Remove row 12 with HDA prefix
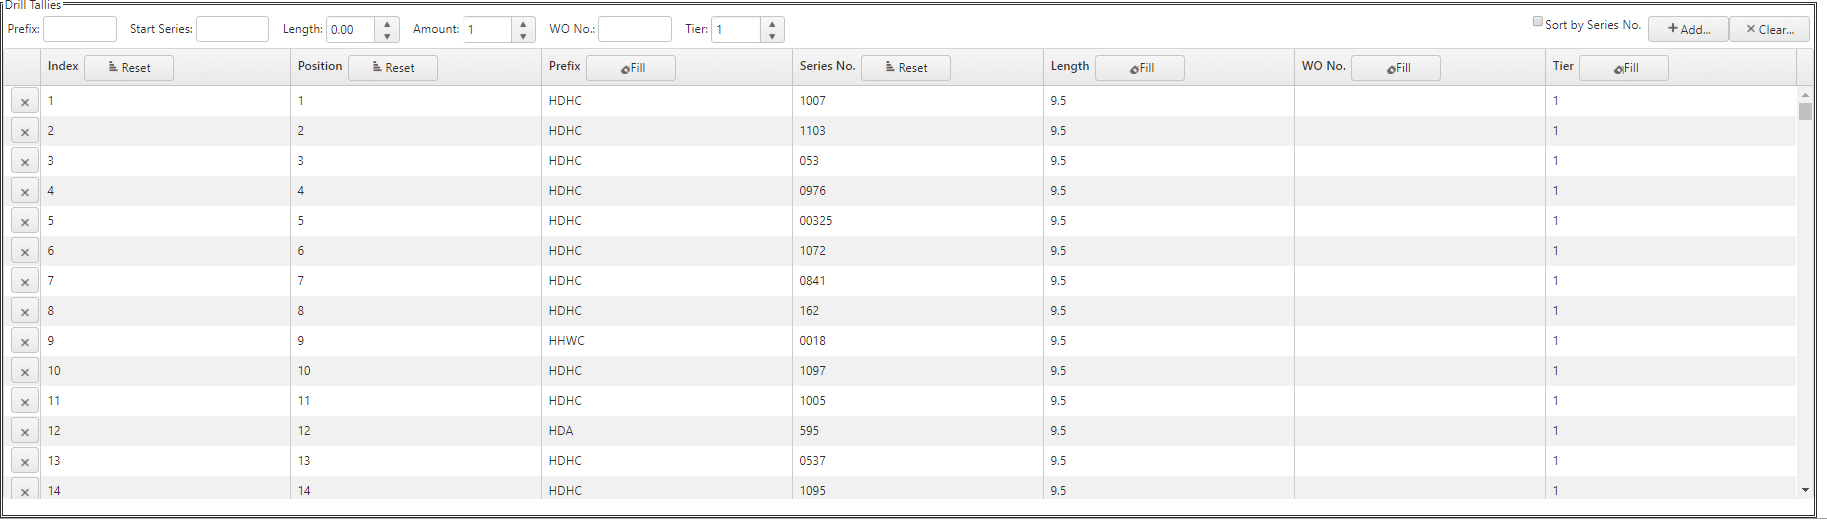 (25, 431)
